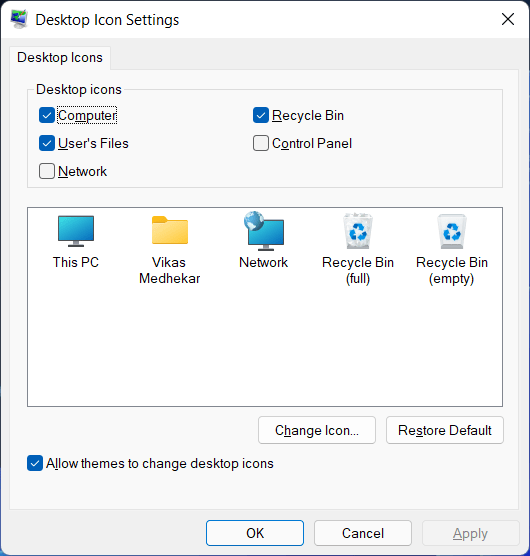Select the Recycle Bin (empty) icon
This screenshot has height=556, width=530.
452,231
